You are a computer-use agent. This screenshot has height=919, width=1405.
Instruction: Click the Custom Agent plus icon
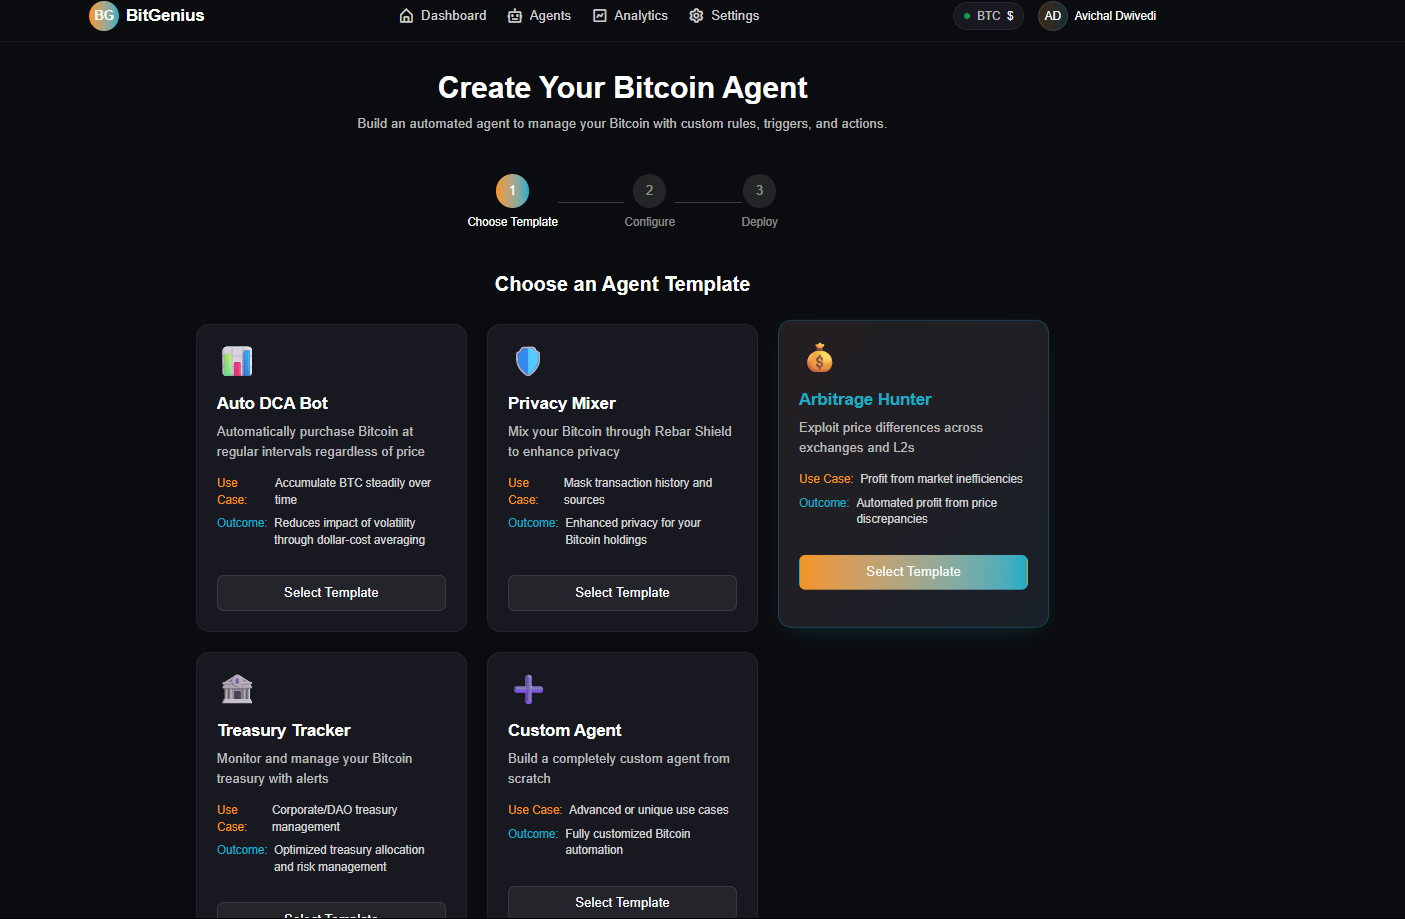tap(528, 689)
